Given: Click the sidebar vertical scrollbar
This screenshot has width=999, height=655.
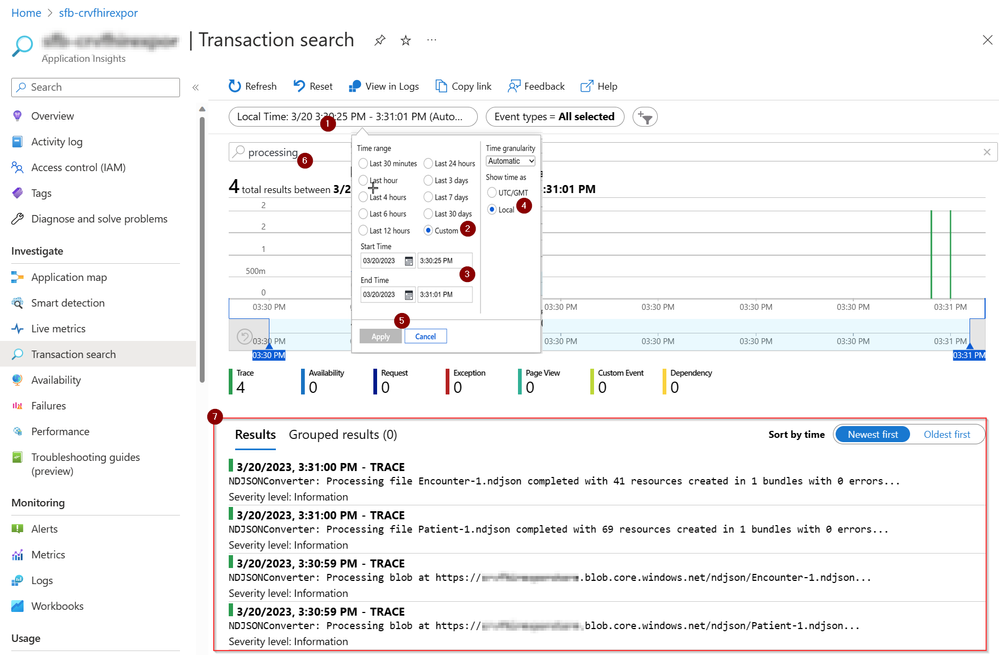Looking at the screenshot, I should click(x=202, y=248).
